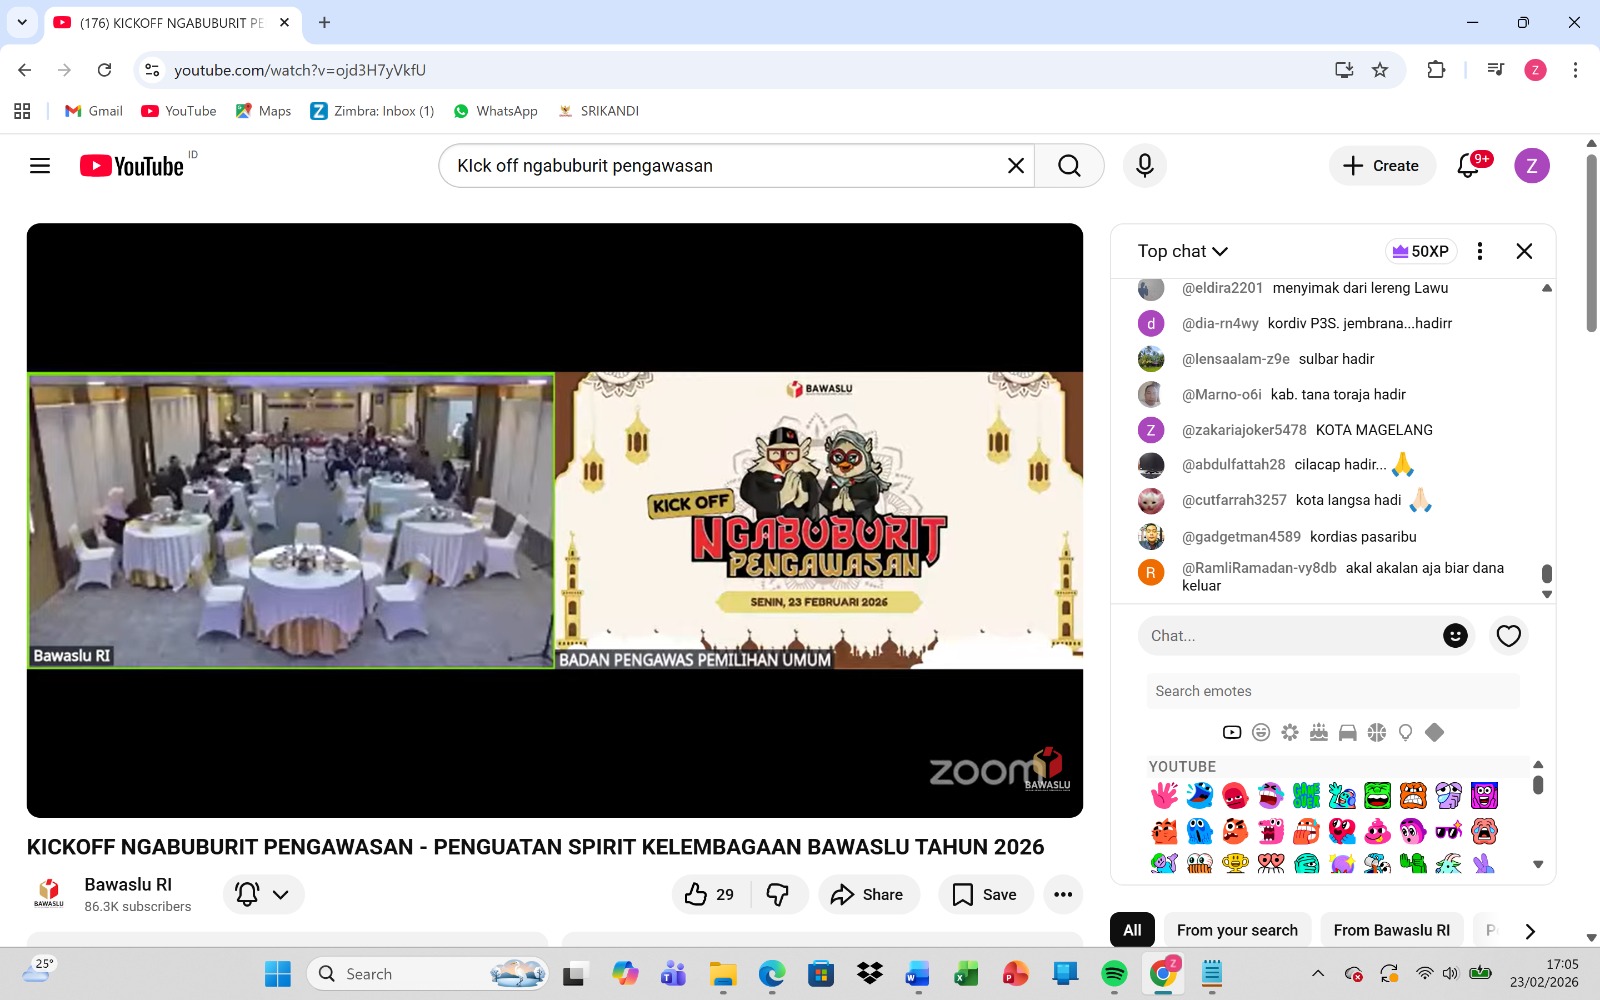Insert the pink poop emote
The image size is (1600, 1000).
pyautogui.click(x=1377, y=831)
